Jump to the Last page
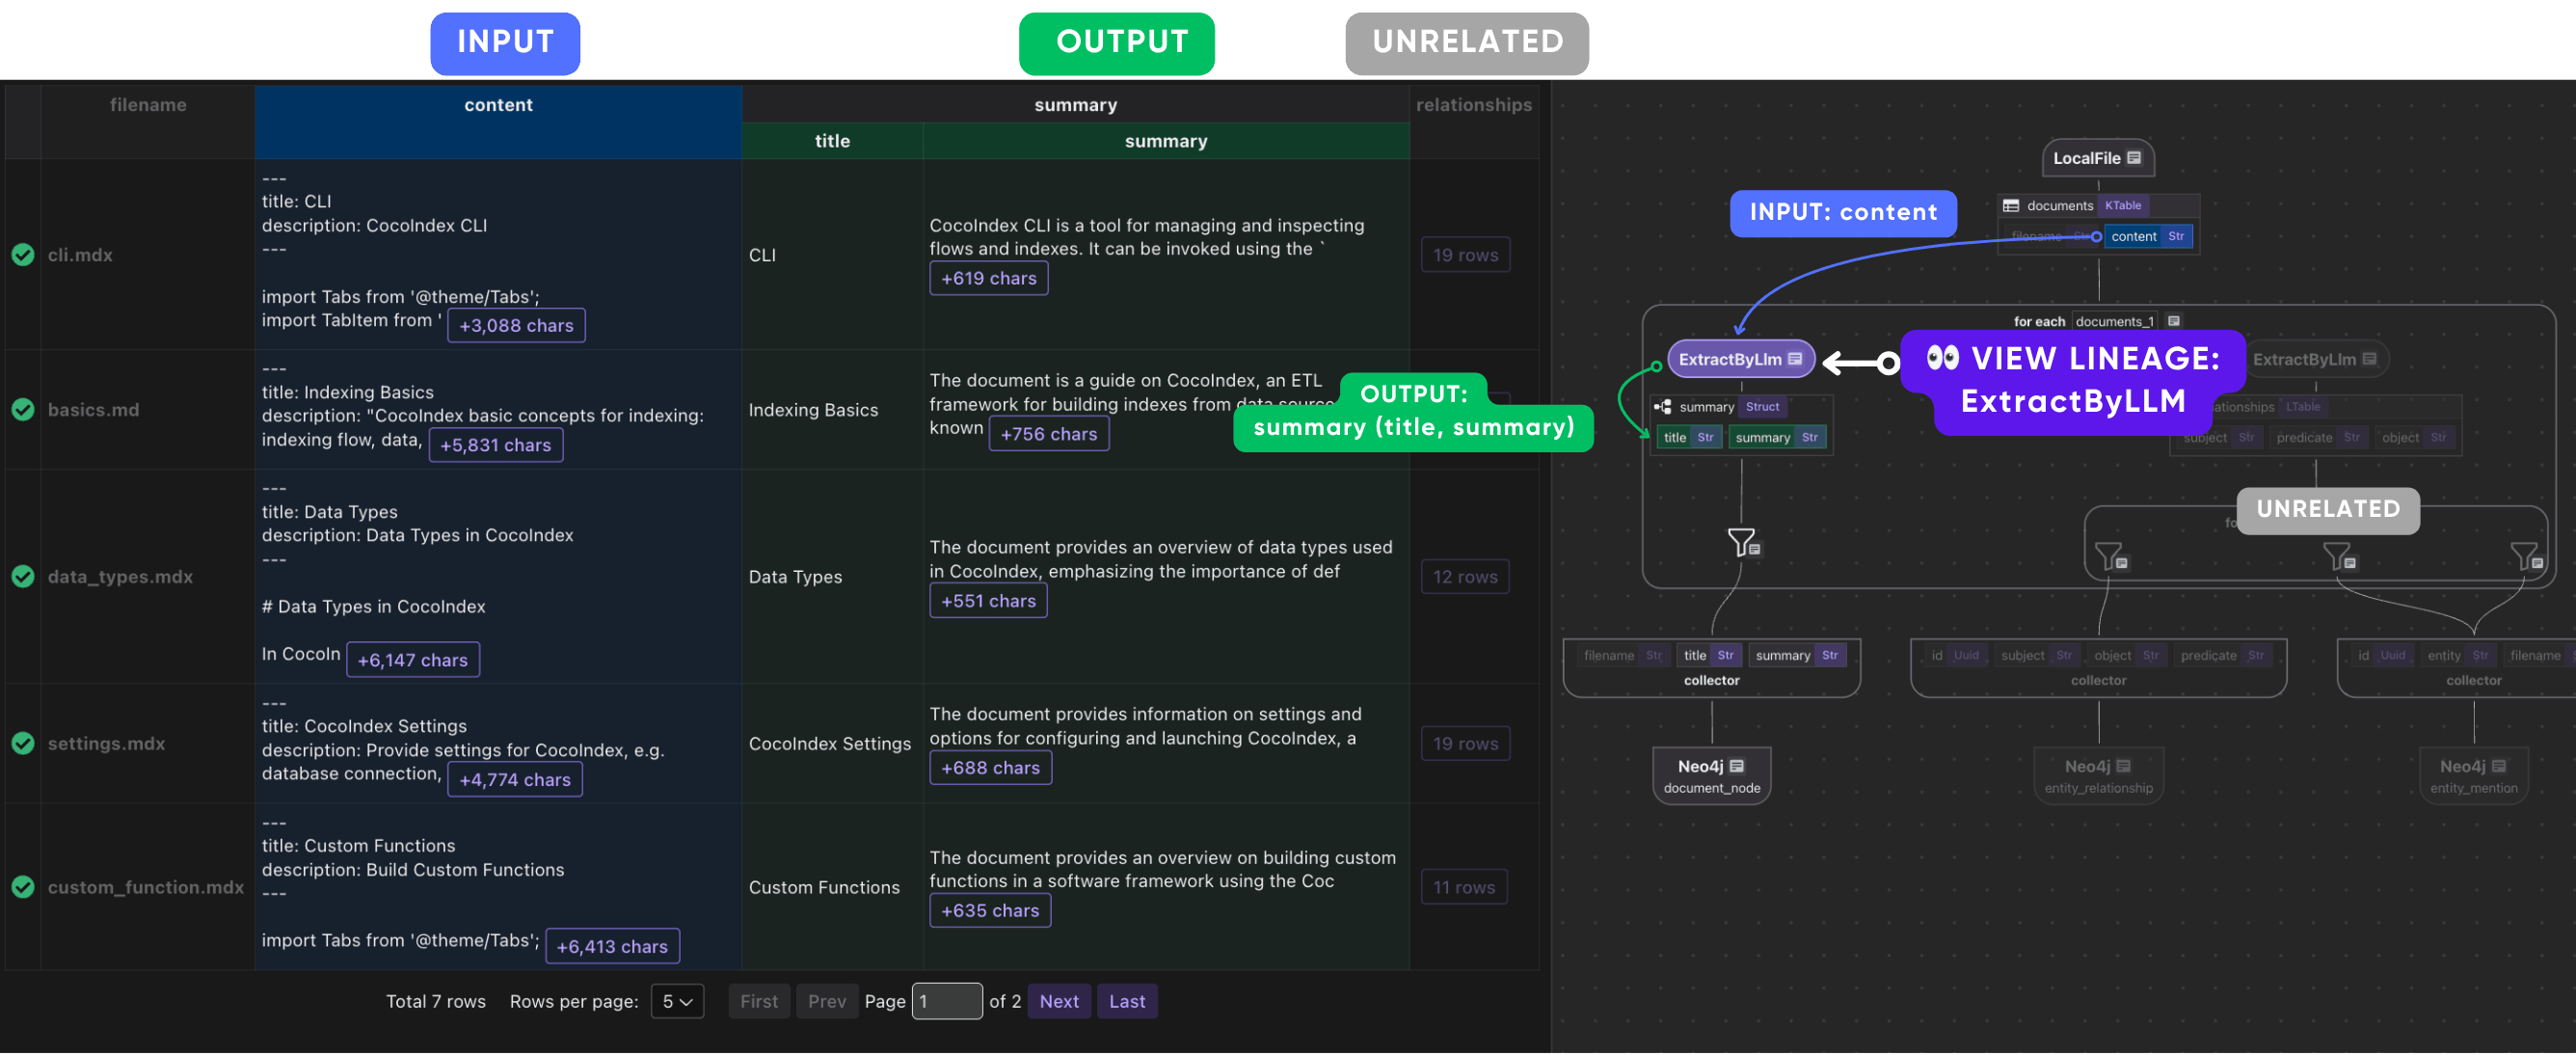Screen dimensions: 2576x1055 coord(1127,1003)
